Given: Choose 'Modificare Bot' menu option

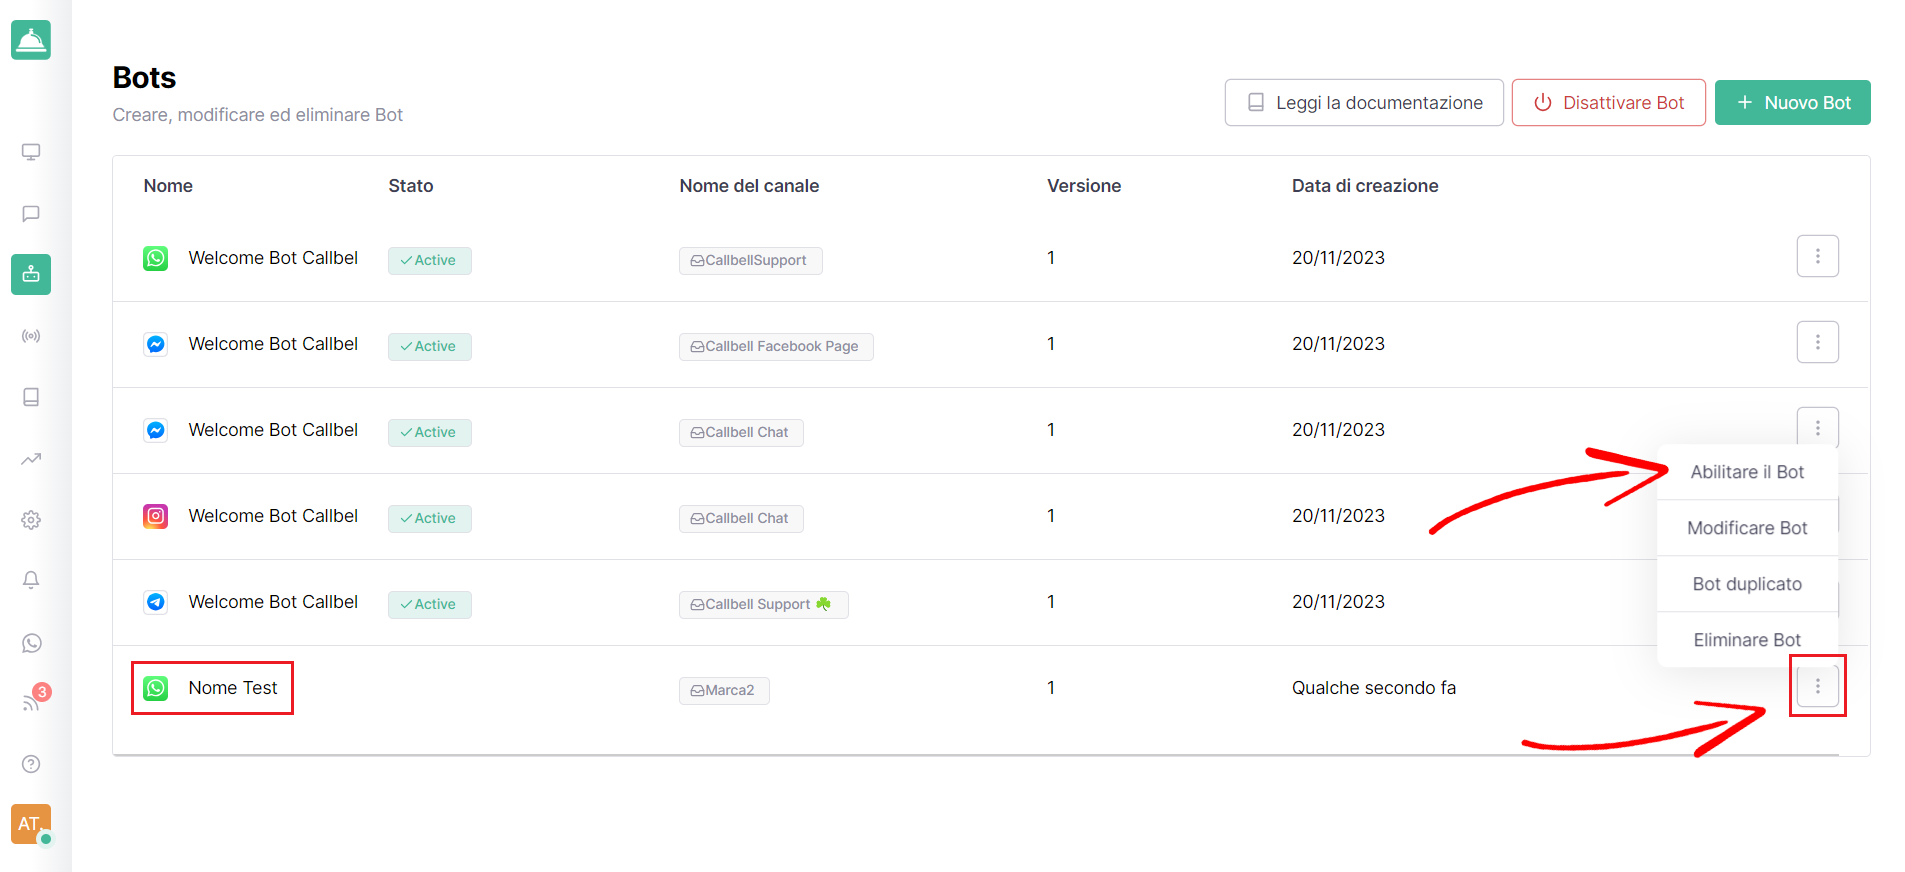Looking at the screenshot, I should pos(1747,528).
